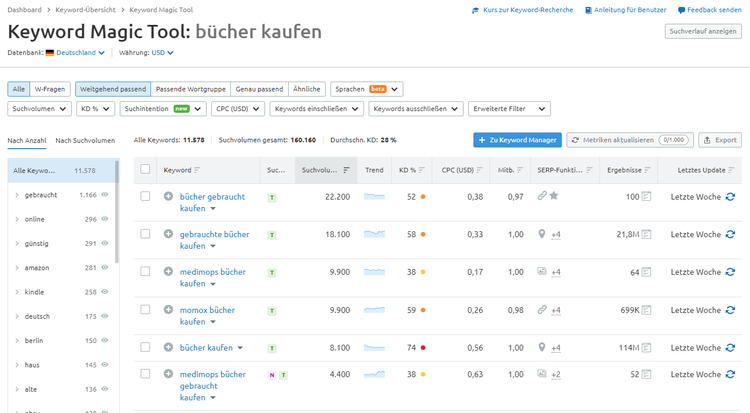Refresh metrics for the 4.400 volume row
This screenshot has height=413, width=750.
pos(730,374)
